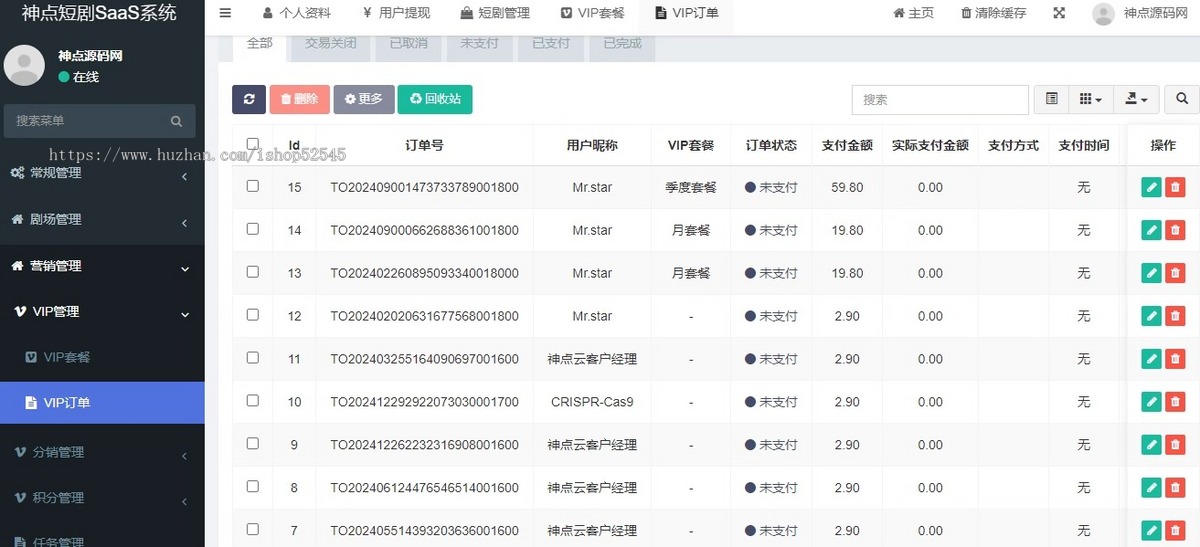Click 清除缓存 in the top bar
The image size is (1200, 547).
click(x=994, y=13)
